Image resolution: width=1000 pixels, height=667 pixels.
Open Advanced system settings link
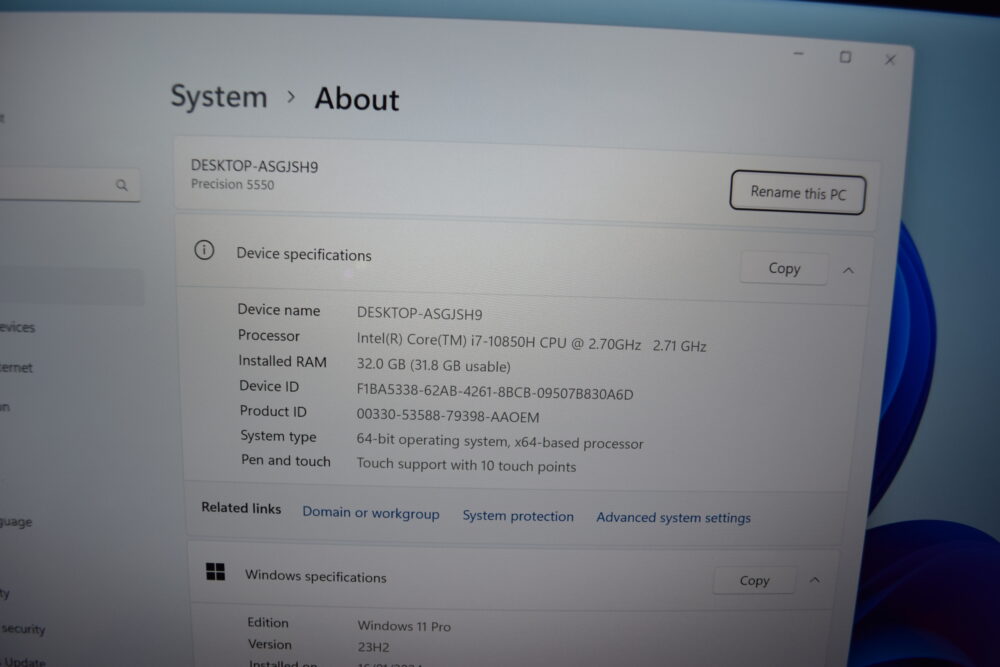point(673,518)
